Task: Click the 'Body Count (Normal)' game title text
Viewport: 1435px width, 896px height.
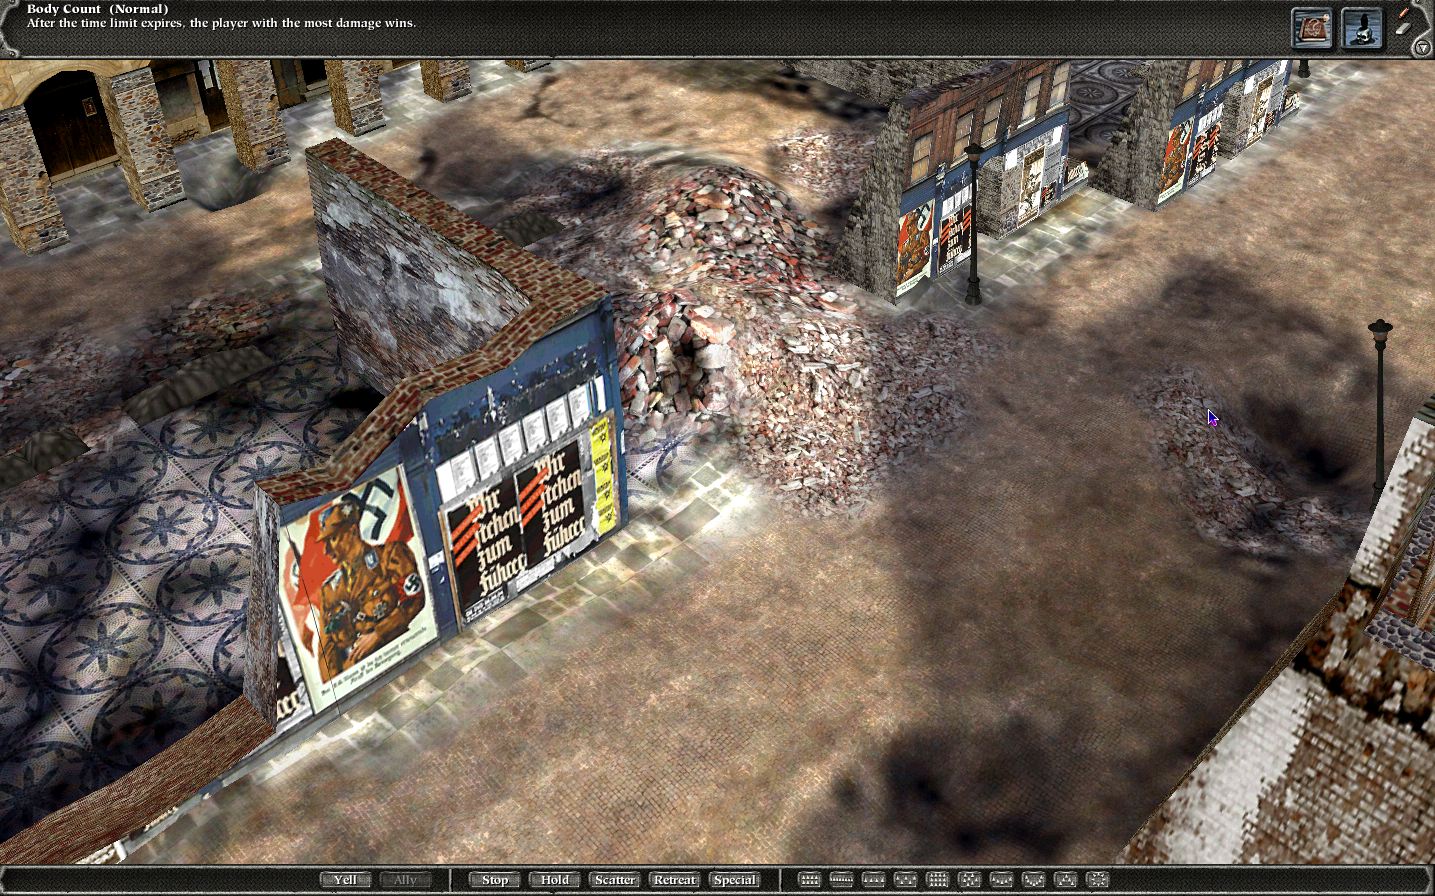Action: pos(97,9)
